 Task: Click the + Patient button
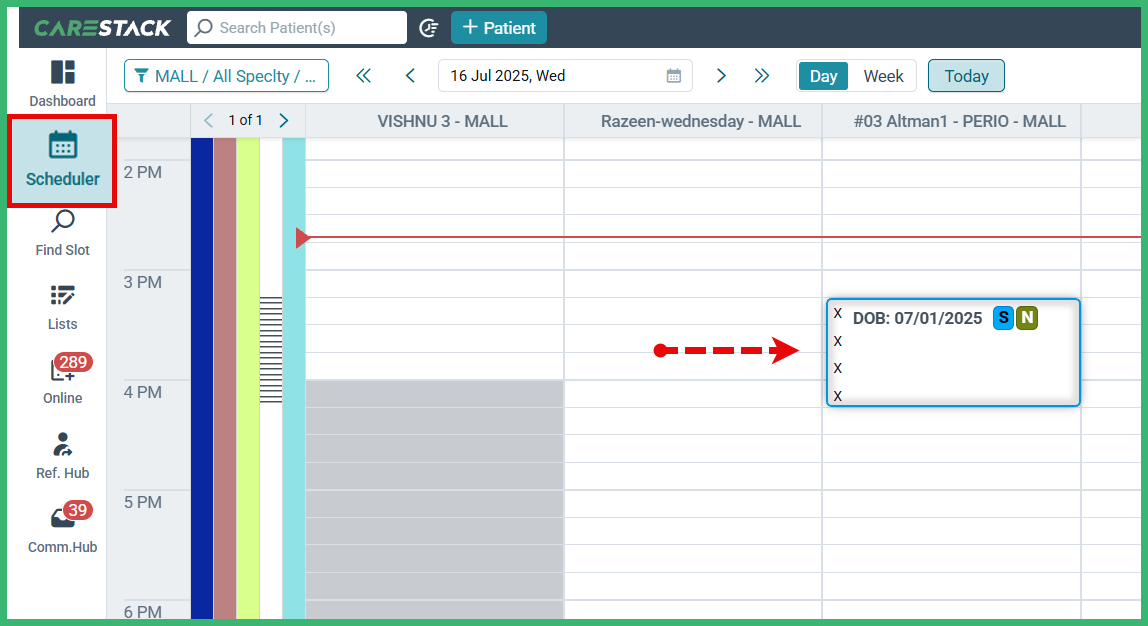click(x=498, y=27)
